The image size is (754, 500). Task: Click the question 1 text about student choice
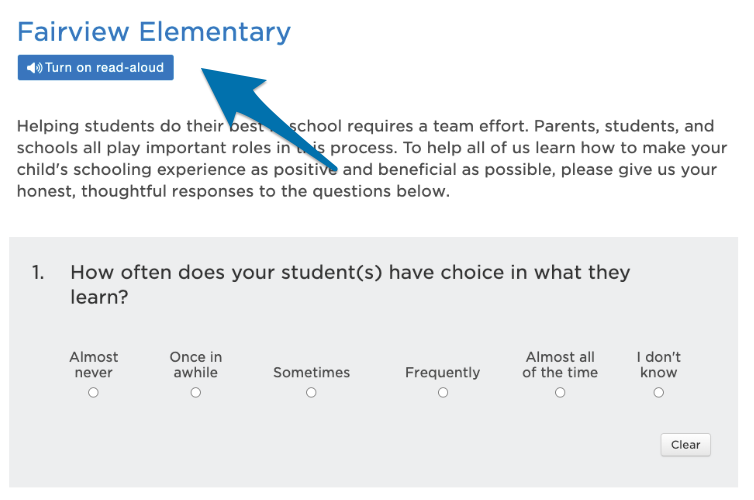[x=350, y=285]
